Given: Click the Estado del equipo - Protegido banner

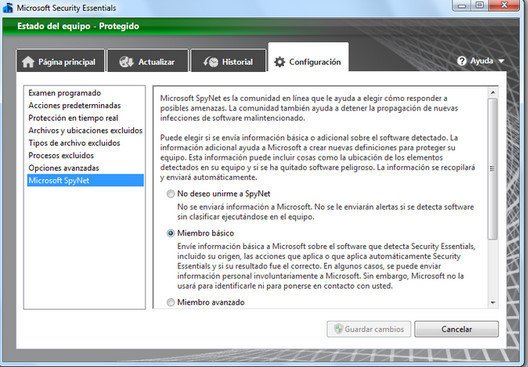Looking at the screenshot, I should point(261,26).
